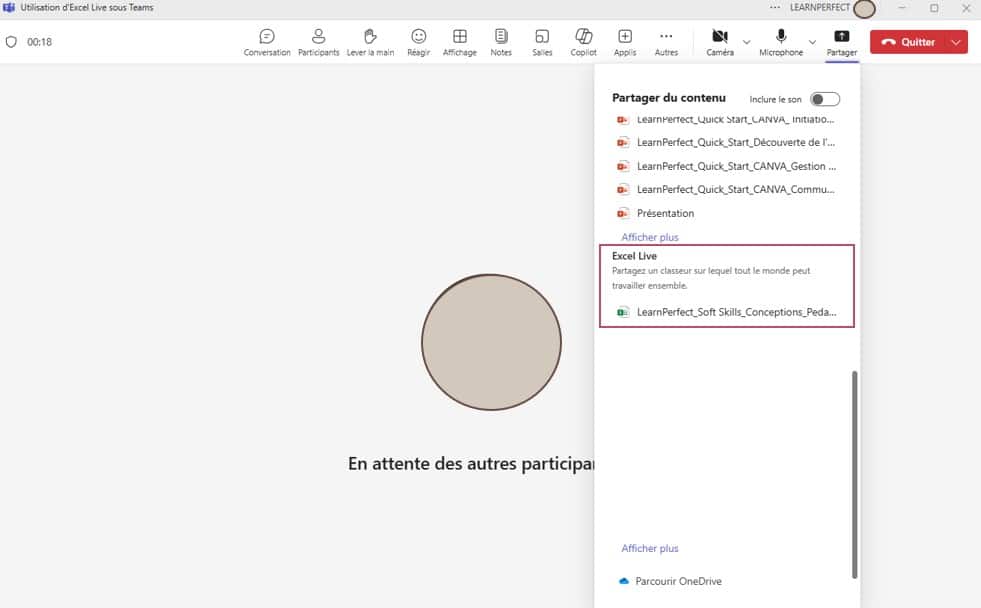This screenshot has width=981, height=608.
Task: Click Teams logo in title bar
Action: coord(9,8)
